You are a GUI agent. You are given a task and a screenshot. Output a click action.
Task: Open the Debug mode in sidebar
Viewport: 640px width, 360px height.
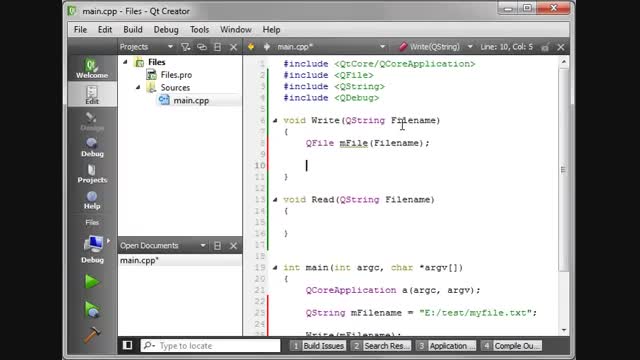click(x=92, y=147)
